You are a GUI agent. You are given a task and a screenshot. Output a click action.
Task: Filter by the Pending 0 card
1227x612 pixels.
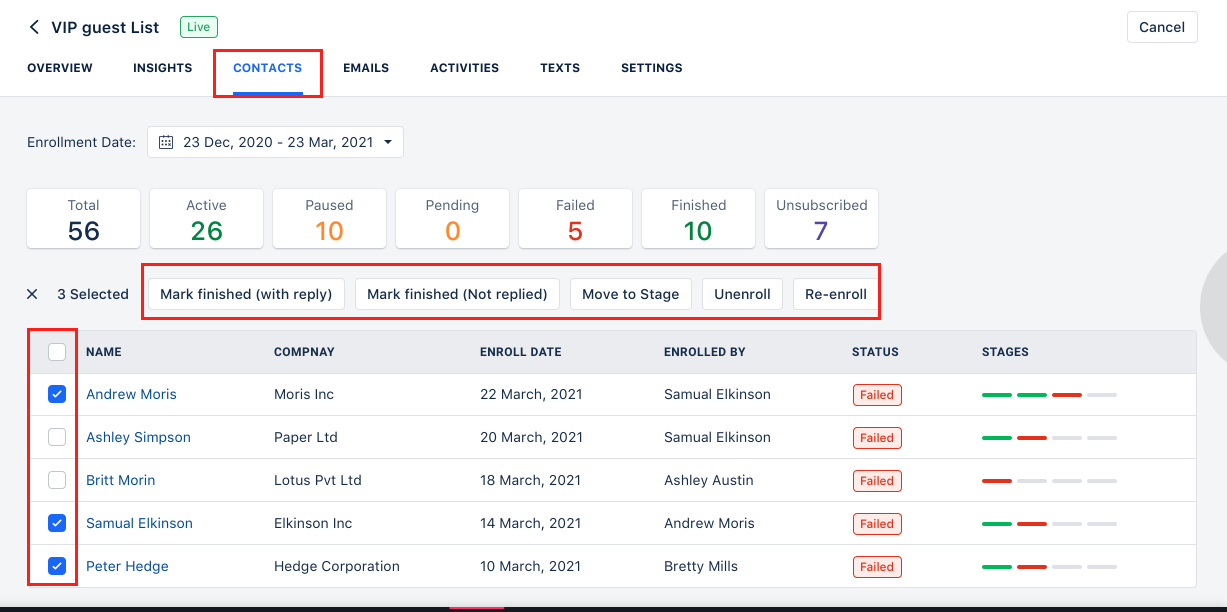point(452,219)
